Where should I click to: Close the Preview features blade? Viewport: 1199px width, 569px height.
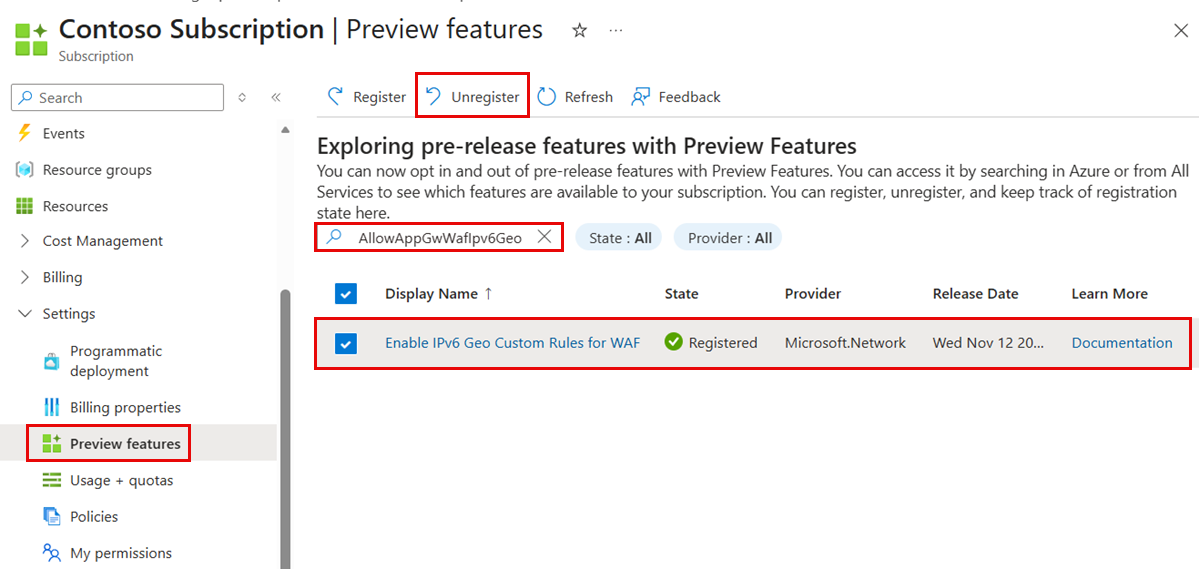click(1181, 31)
